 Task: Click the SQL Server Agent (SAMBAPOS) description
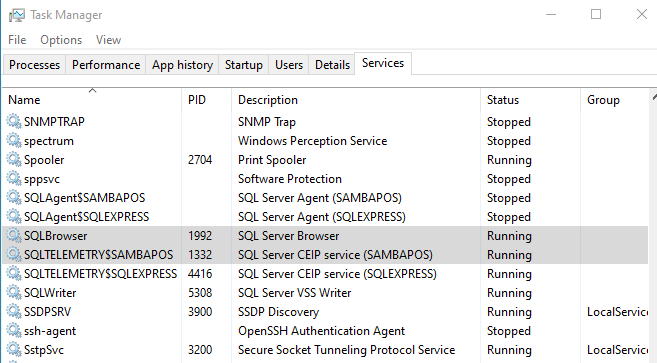tap(320, 198)
